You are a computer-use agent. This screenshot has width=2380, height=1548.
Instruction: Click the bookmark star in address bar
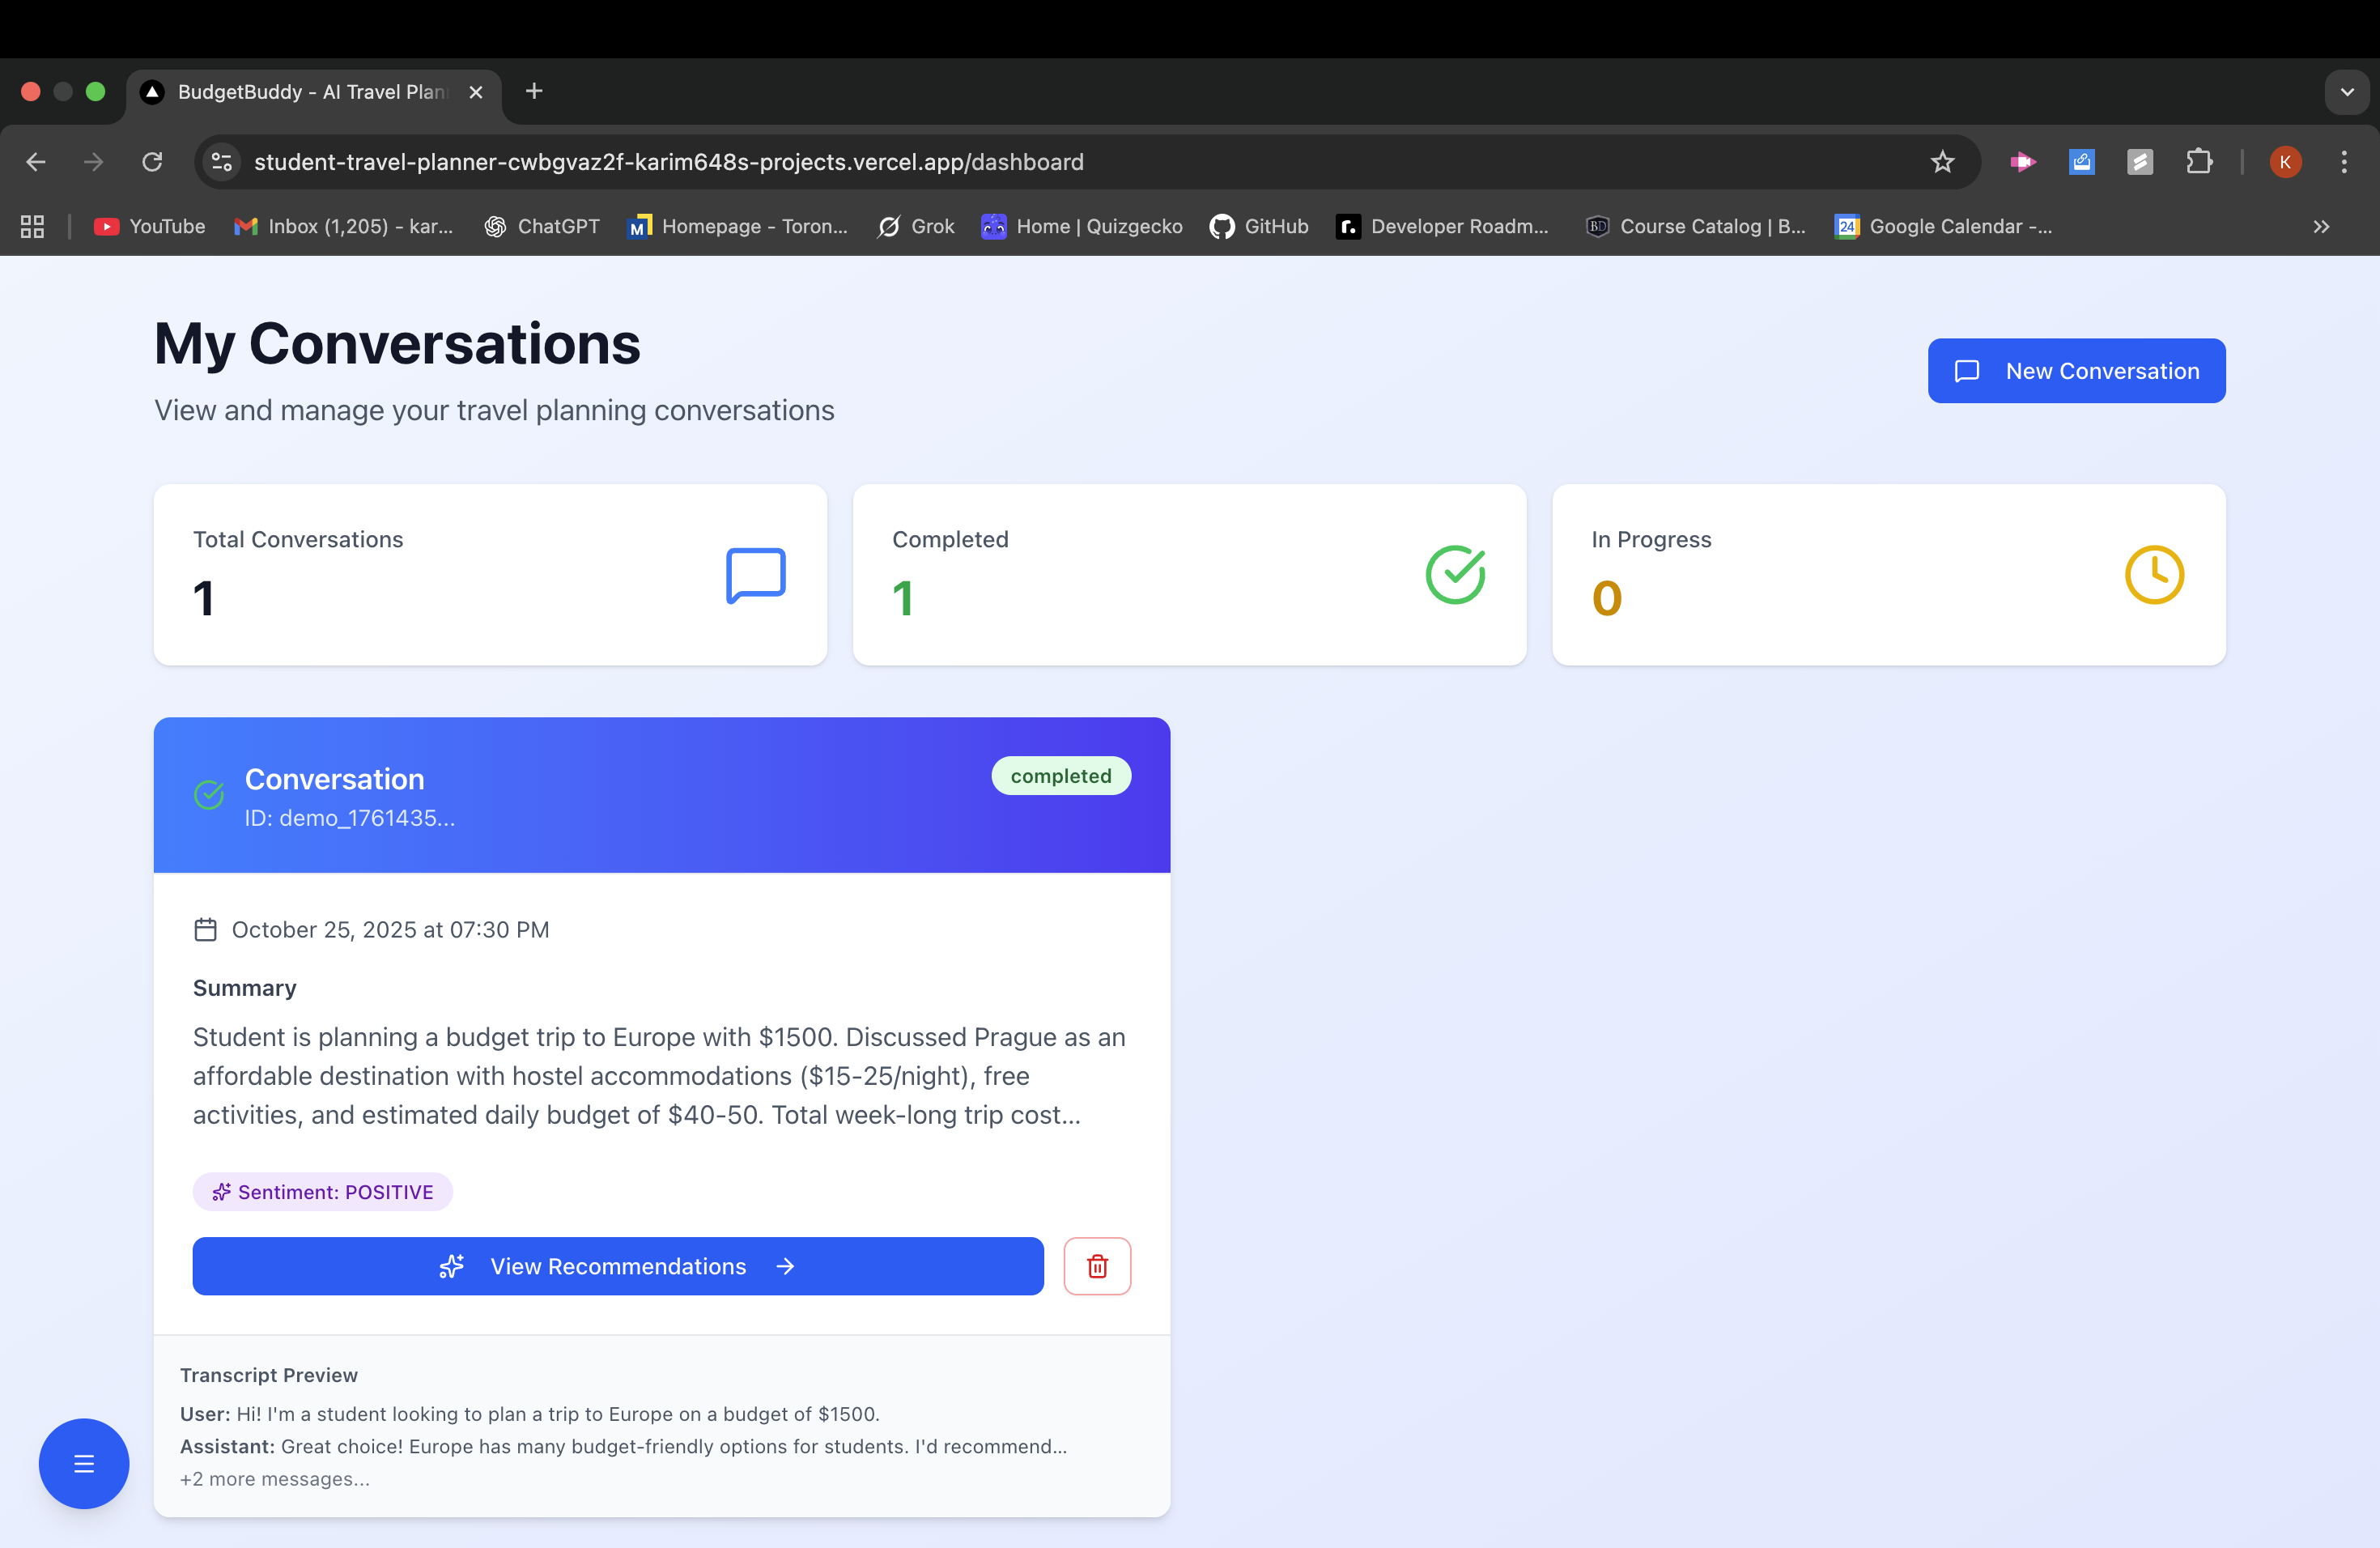pyautogui.click(x=1942, y=162)
